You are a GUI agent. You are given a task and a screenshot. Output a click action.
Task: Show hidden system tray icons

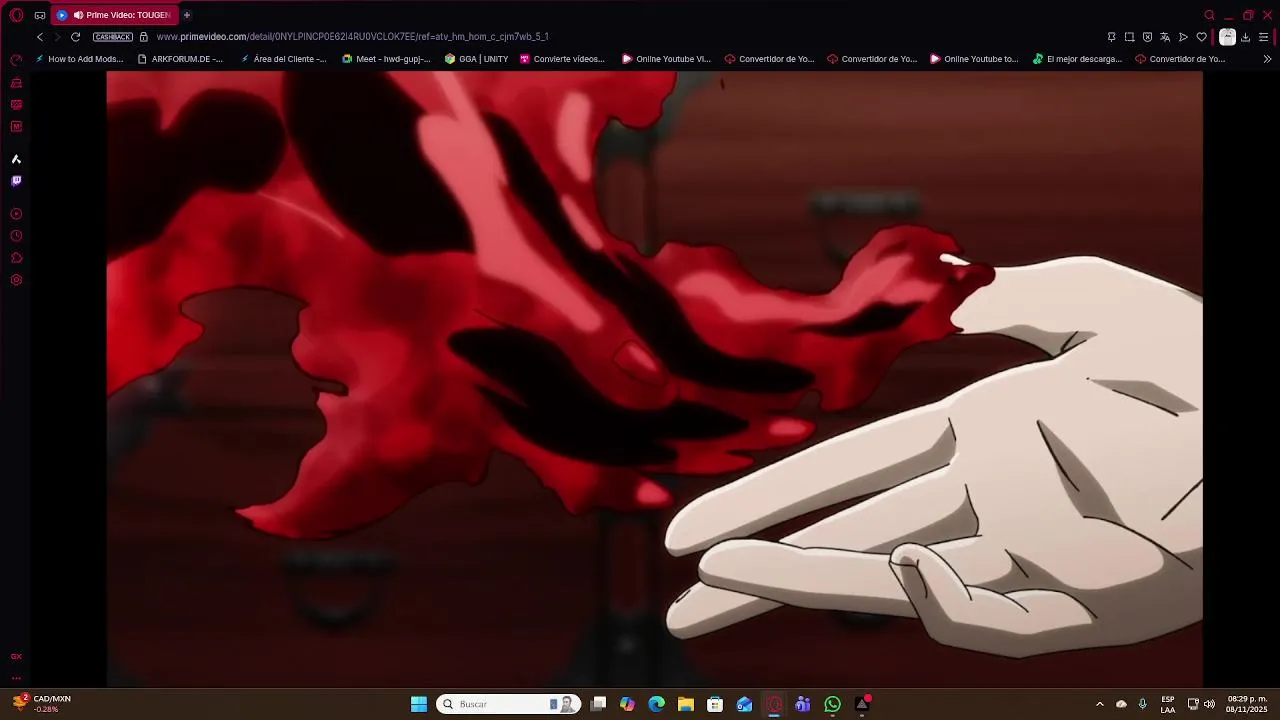[1099, 704]
